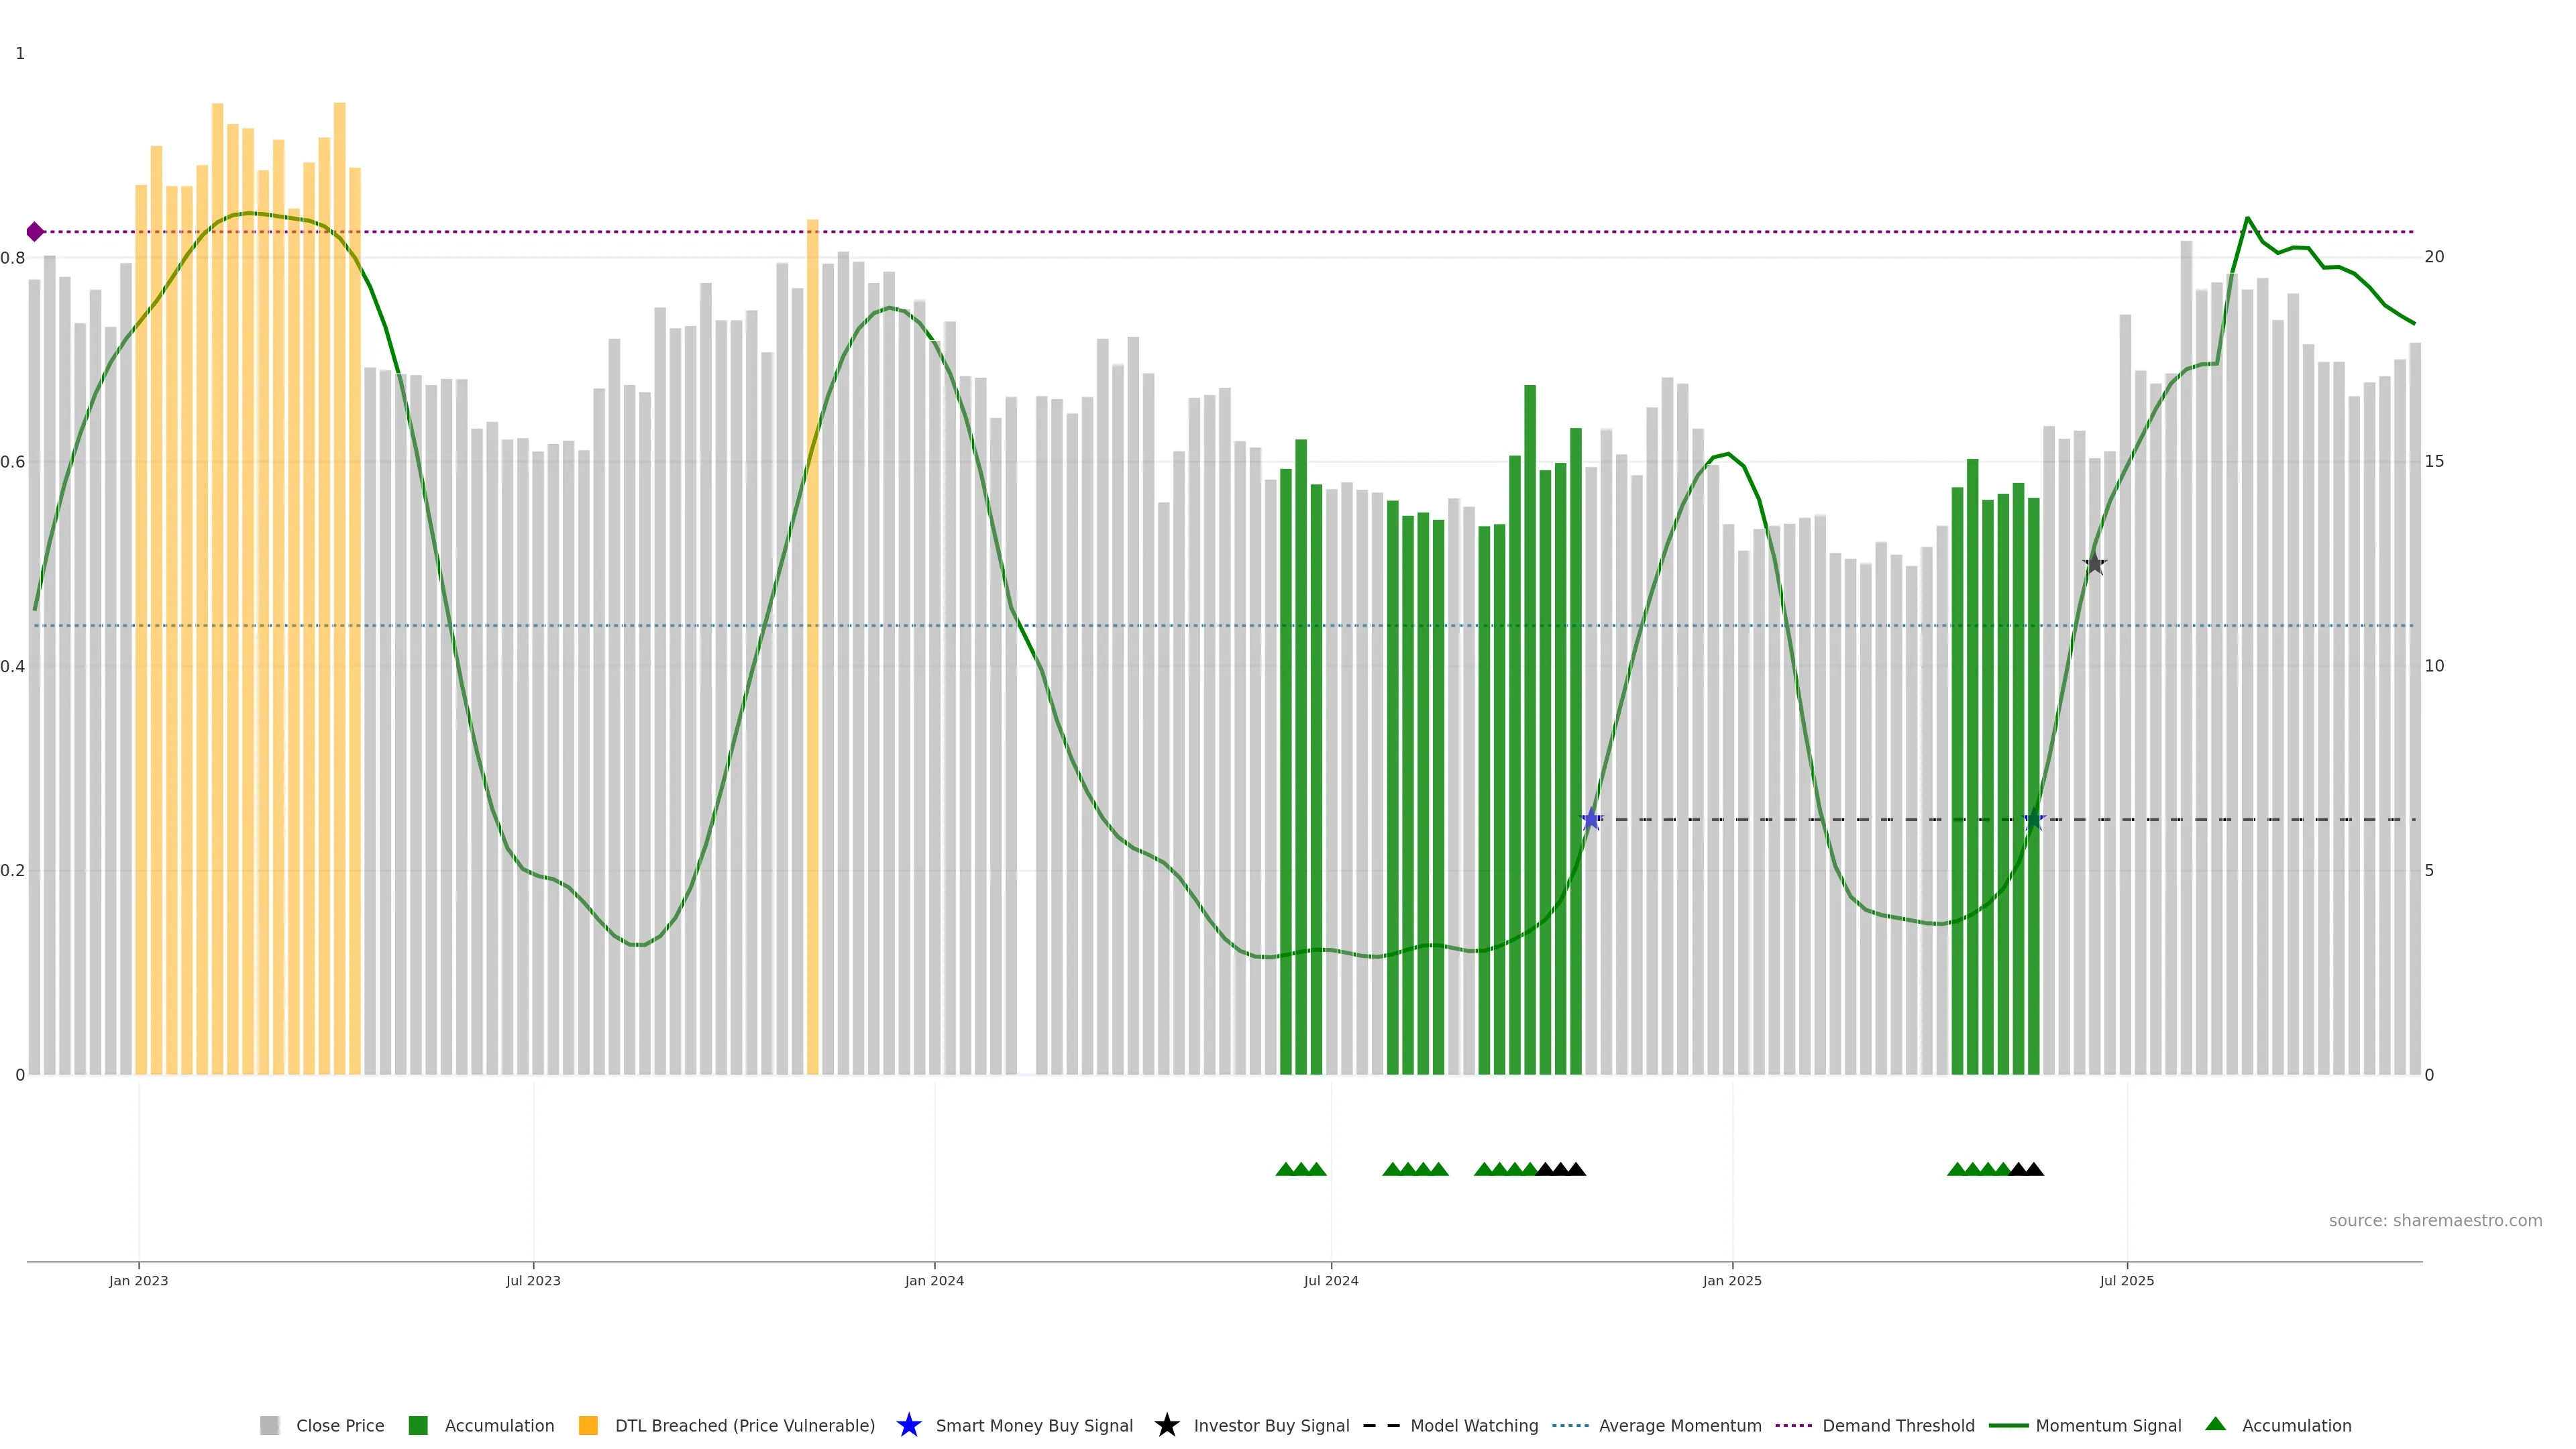Click the second blue star near May 2025

(x=2033, y=820)
